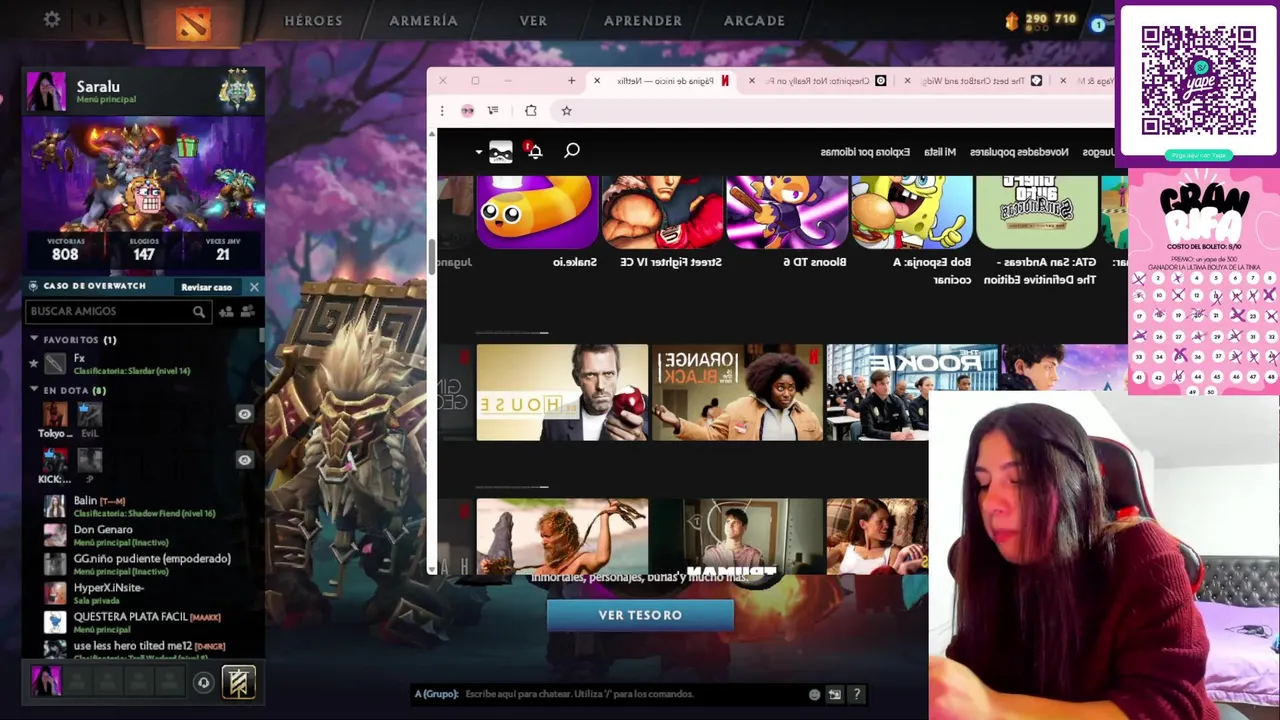
Task: Open the ARMERÍA menu tab
Action: (x=423, y=20)
